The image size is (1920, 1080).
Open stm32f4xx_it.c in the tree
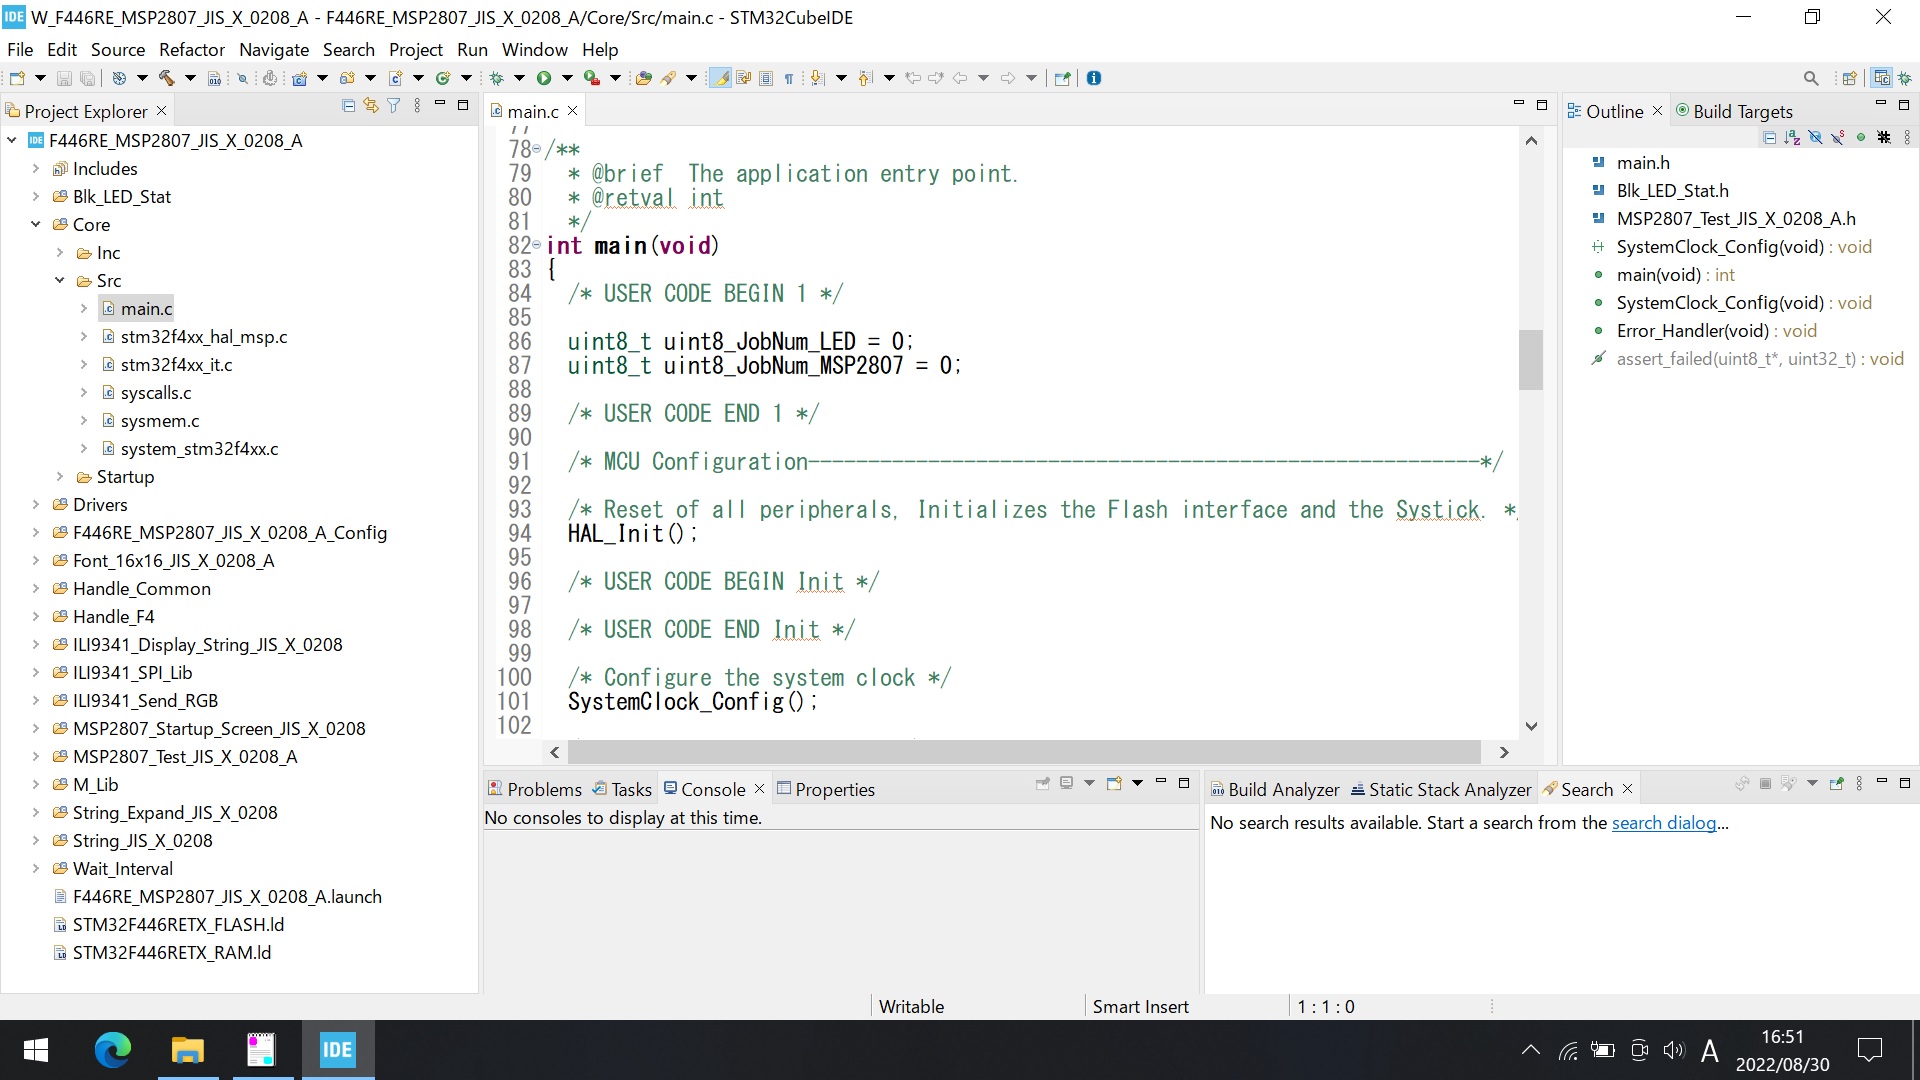[x=176, y=365]
